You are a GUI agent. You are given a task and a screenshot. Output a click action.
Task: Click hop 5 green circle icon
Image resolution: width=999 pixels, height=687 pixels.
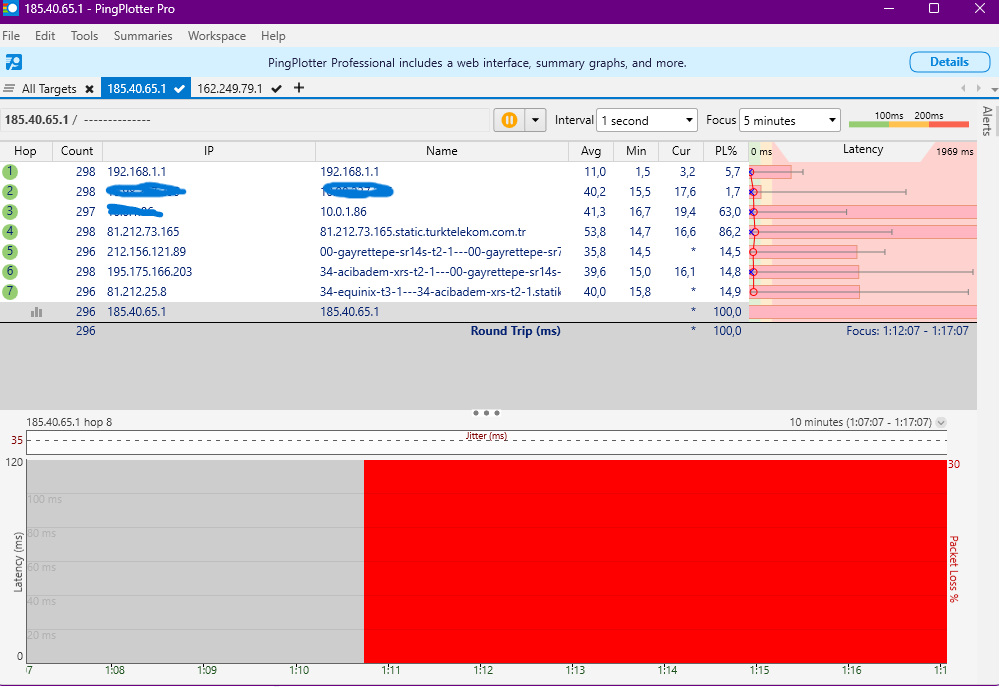pyautogui.click(x=10, y=251)
